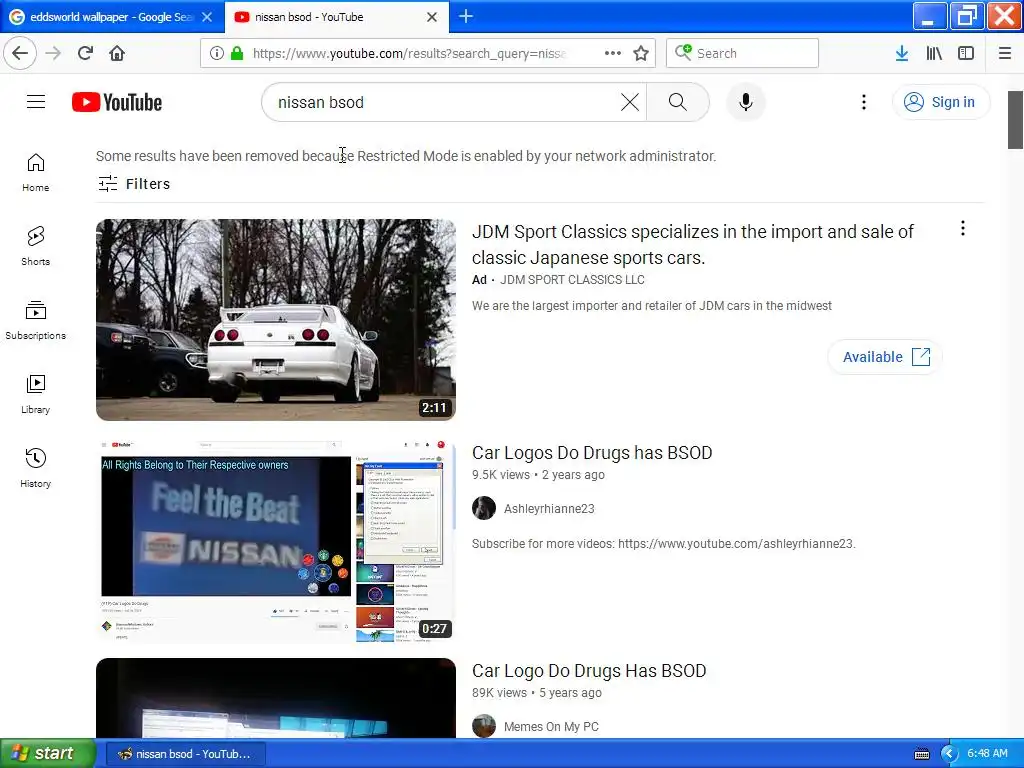Focus the browser URL address bar
This screenshot has width=1024, height=768.
[408, 53]
